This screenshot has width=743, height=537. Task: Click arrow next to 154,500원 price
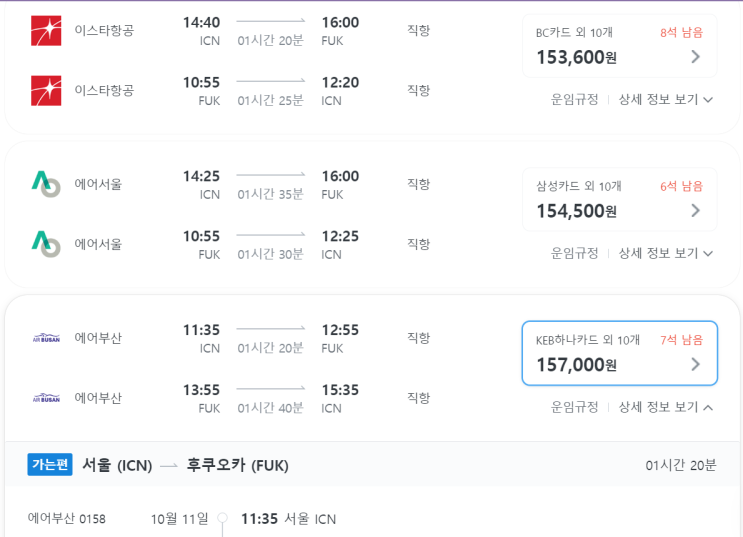coord(696,211)
